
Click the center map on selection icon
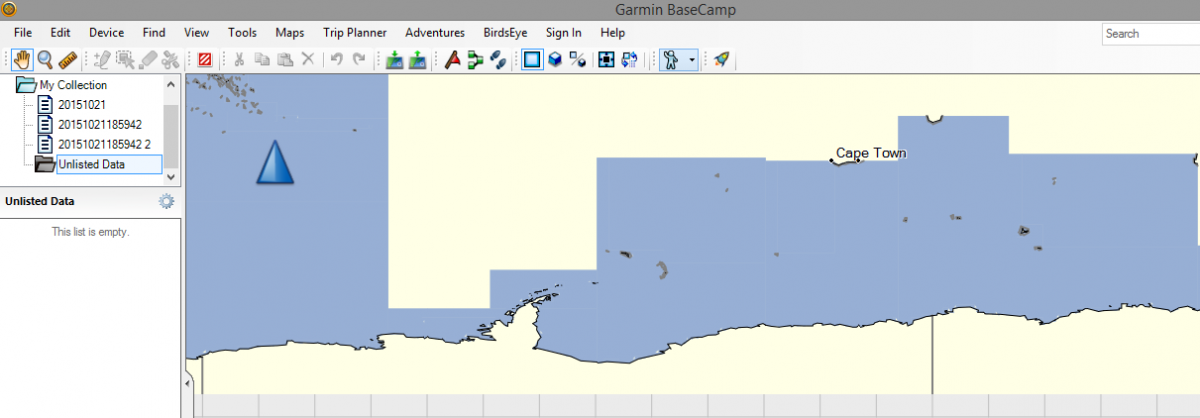[606, 59]
